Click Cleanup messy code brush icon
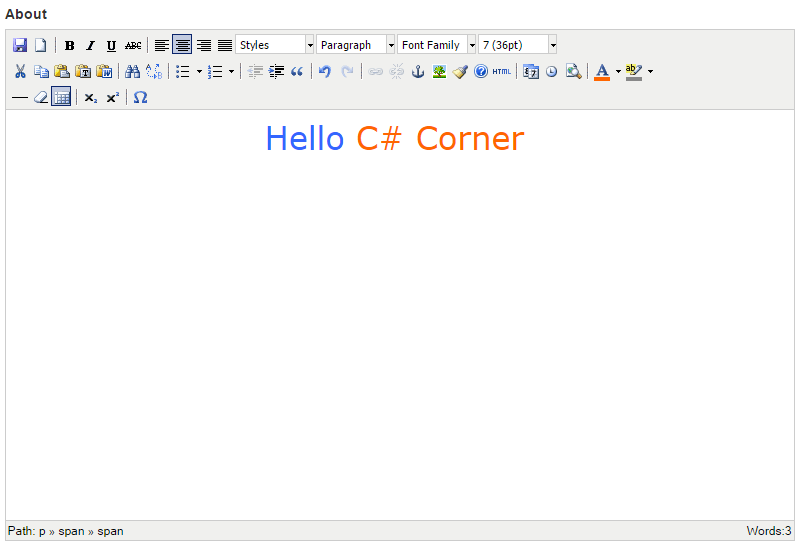 click(x=460, y=71)
